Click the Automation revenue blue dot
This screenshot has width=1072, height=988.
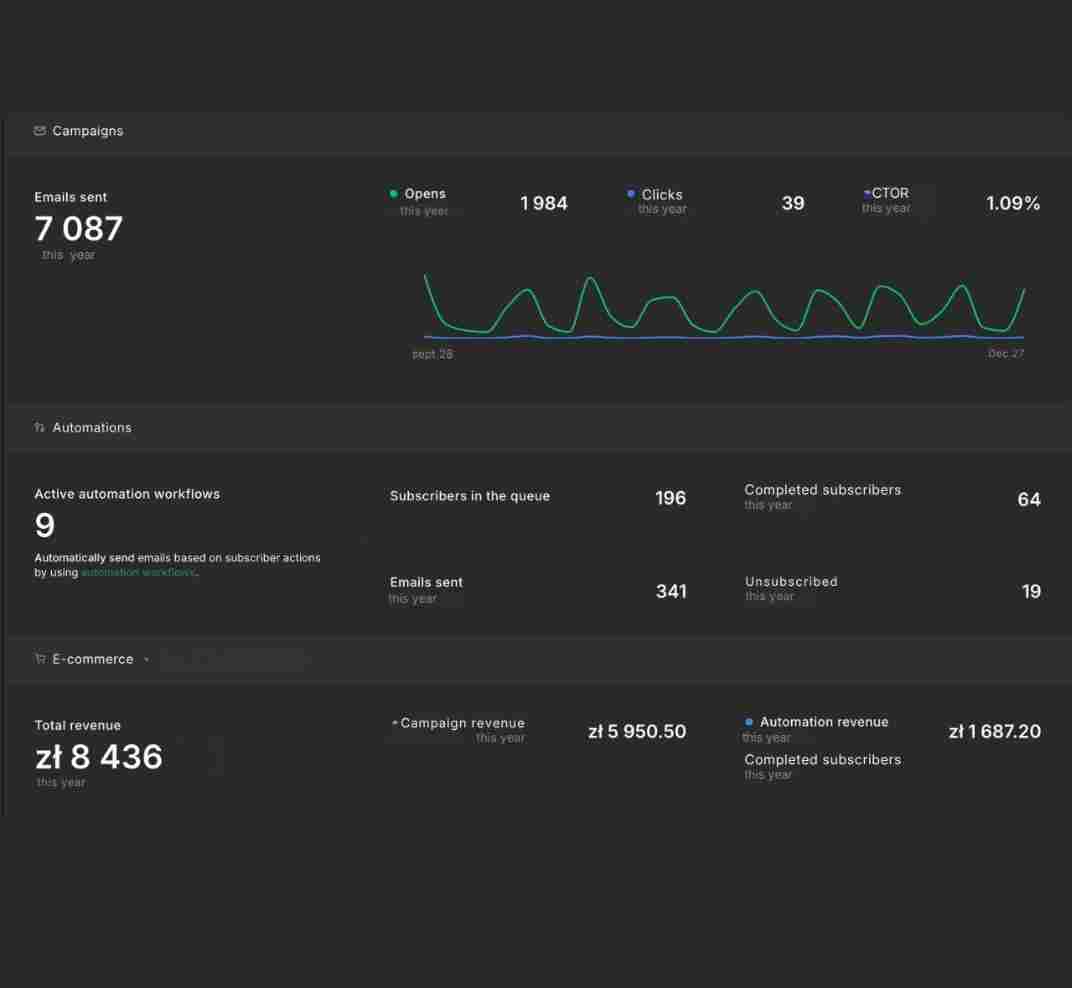749,722
